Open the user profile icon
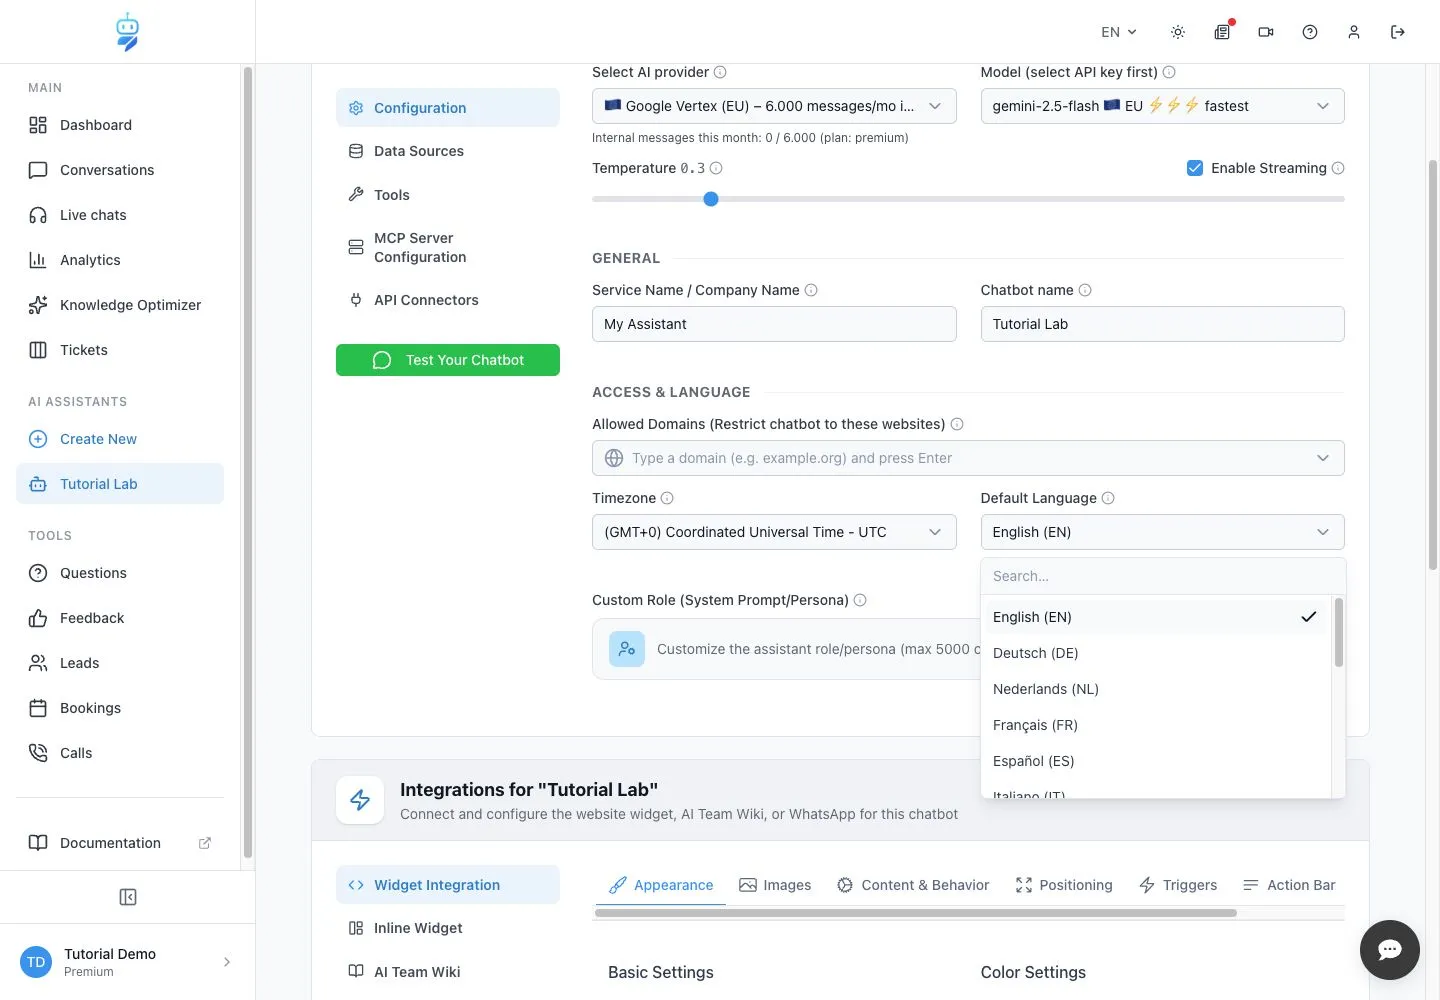 [x=1354, y=32]
